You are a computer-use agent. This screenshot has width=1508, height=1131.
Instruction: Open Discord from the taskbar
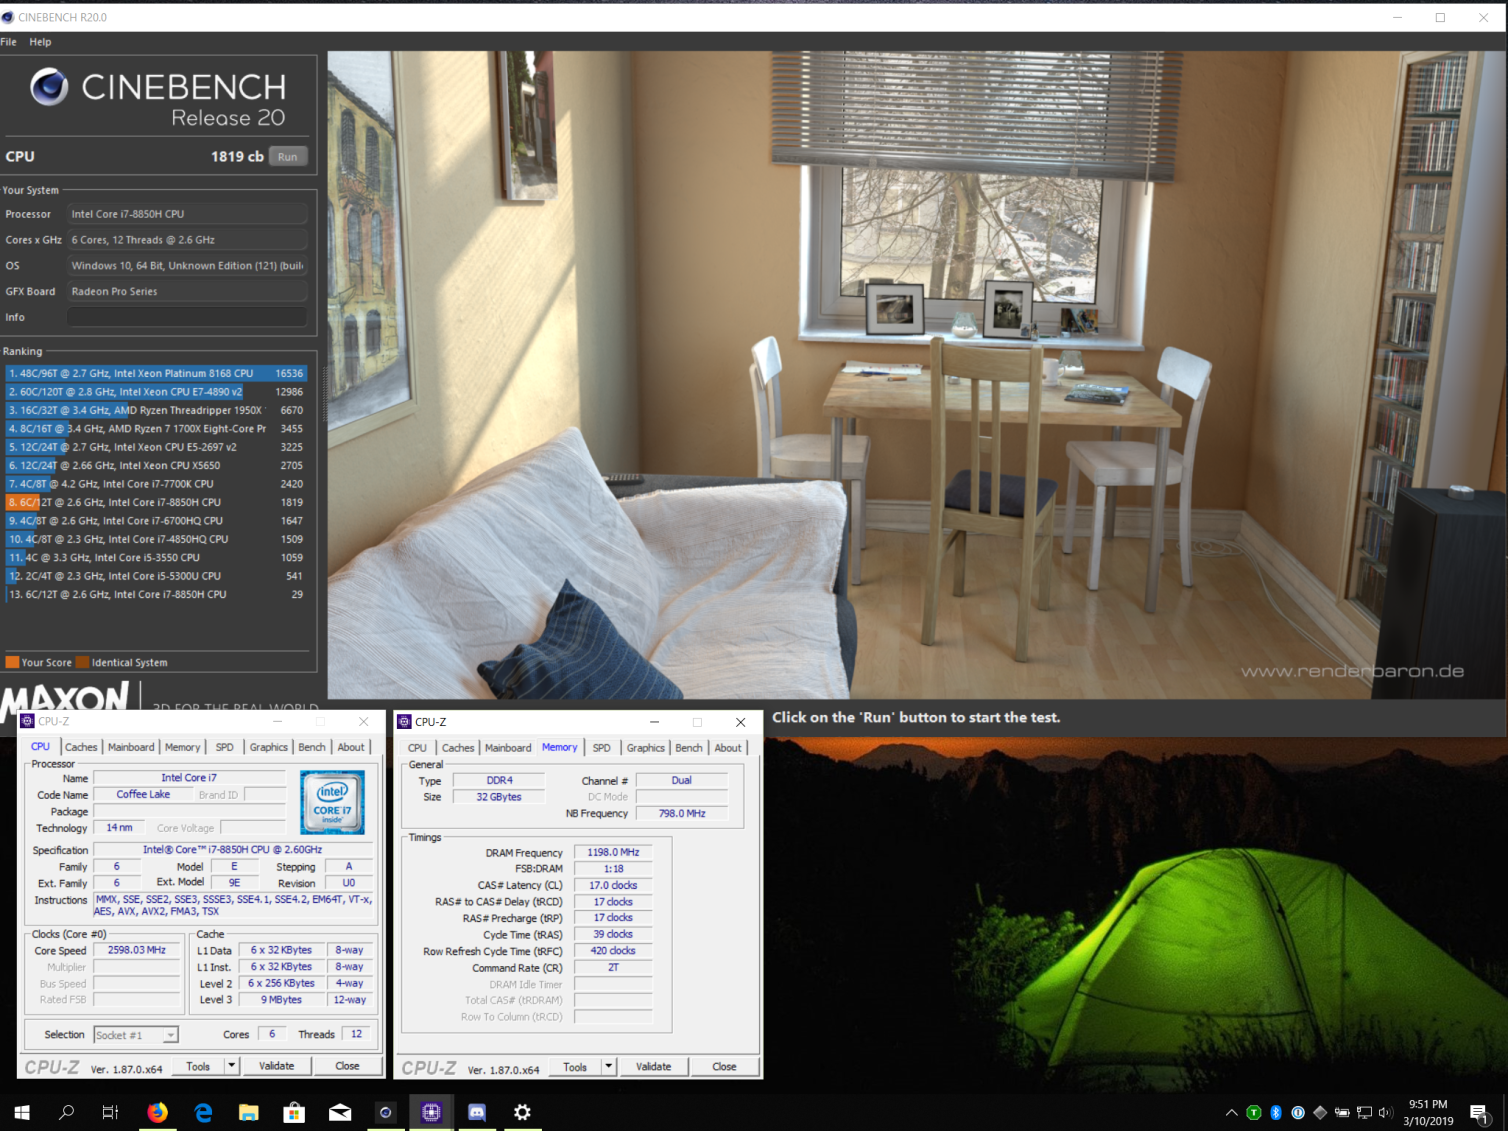(x=477, y=1112)
